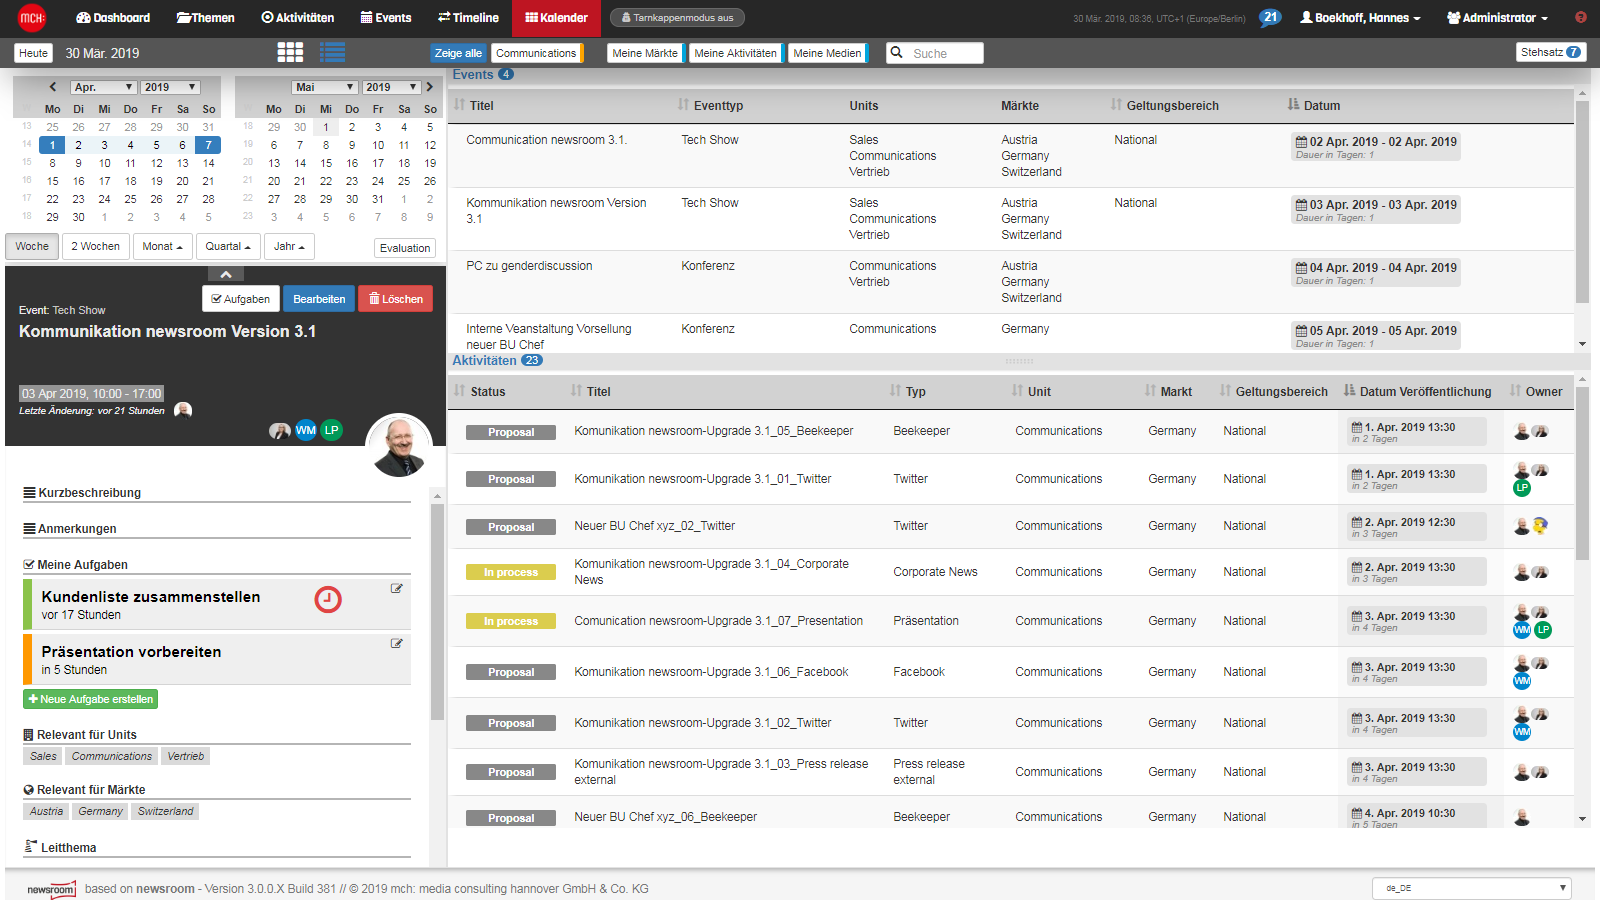Toggle 'Tarnkappenmodus aus' switch
The image size is (1600, 900).
[677, 17]
